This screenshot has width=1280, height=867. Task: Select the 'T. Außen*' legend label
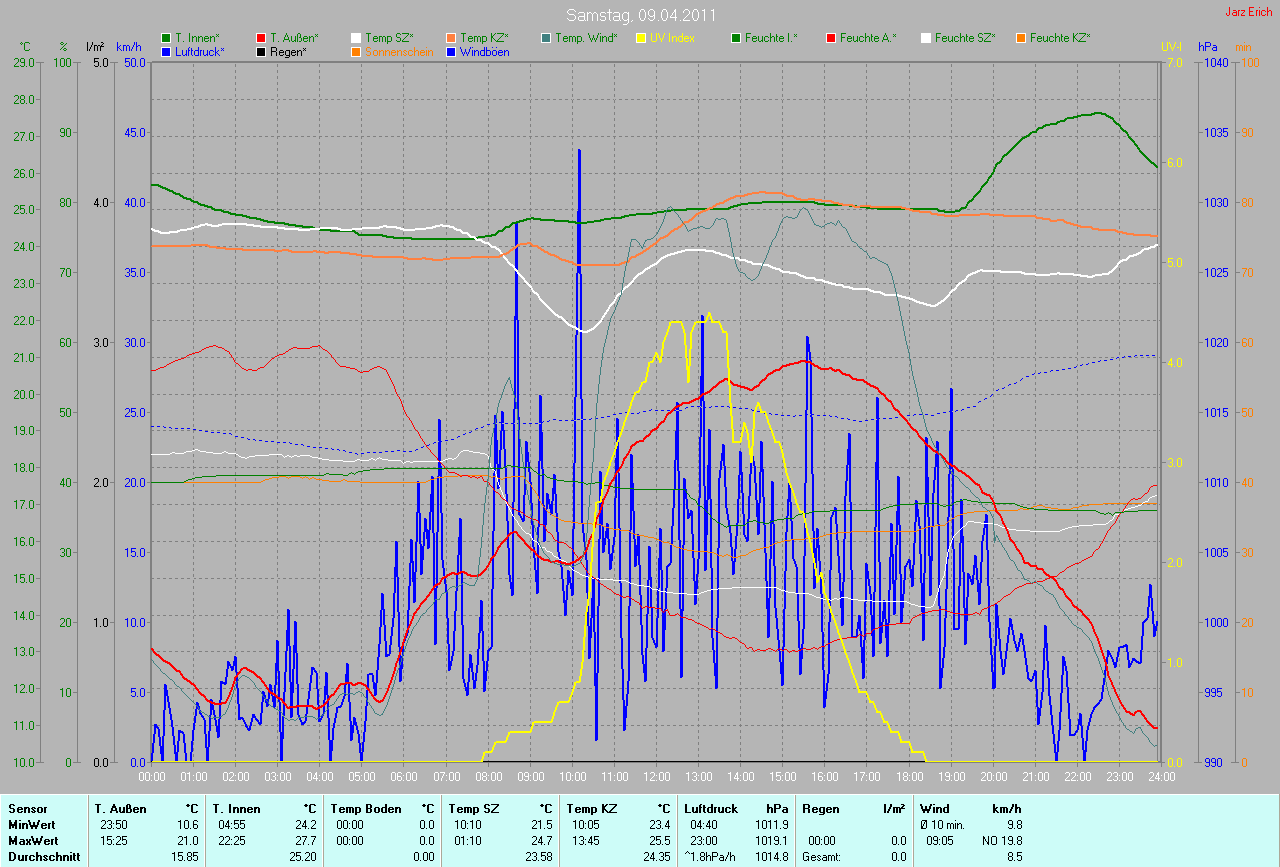point(294,38)
